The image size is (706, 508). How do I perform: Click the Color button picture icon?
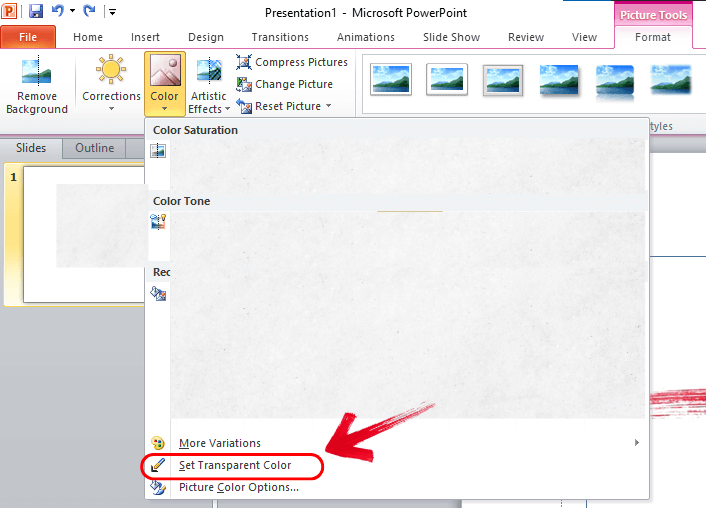point(165,70)
